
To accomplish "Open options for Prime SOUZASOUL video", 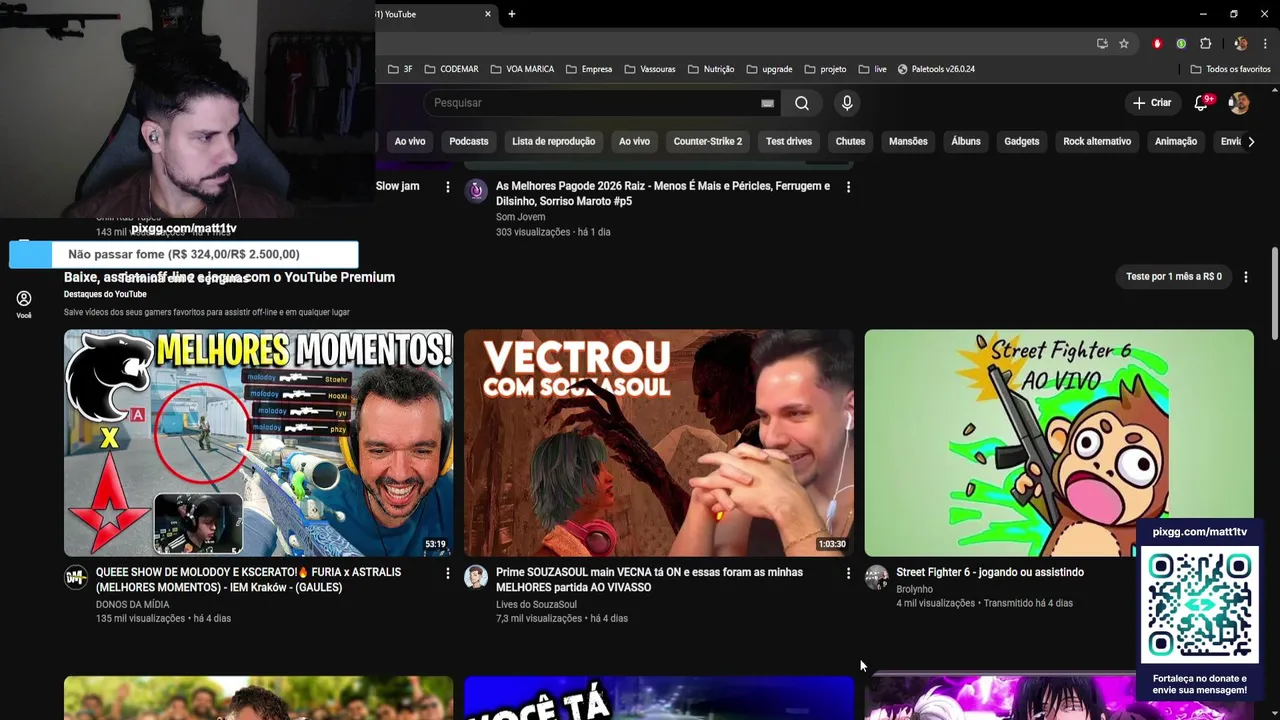I will tap(848, 573).
